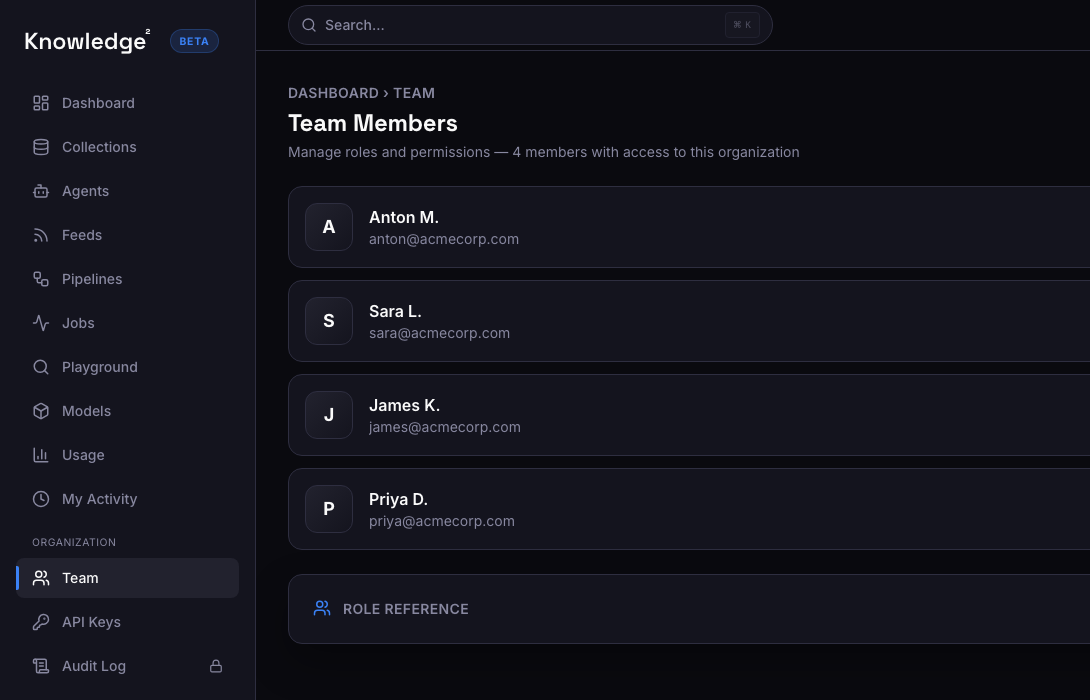Open Playground via the magnifier icon
1090x700 pixels.
(x=40, y=367)
